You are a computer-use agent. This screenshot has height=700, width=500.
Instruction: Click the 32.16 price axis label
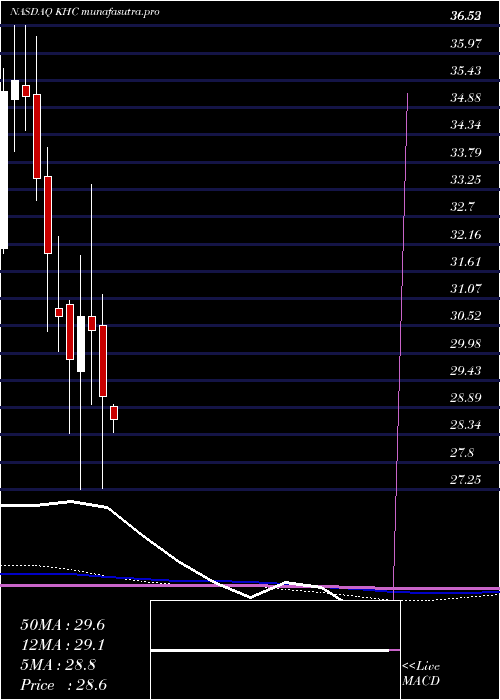(x=466, y=234)
